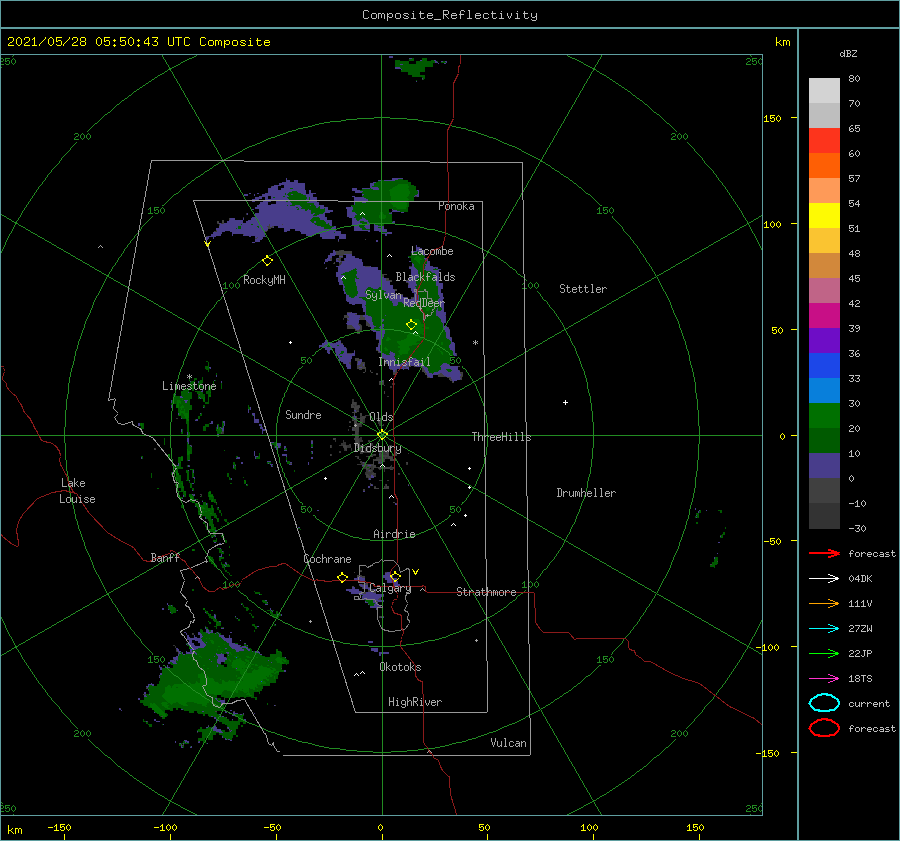This screenshot has height=841, width=900.
Task: Click the Stettler label
Action: click(583, 289)
